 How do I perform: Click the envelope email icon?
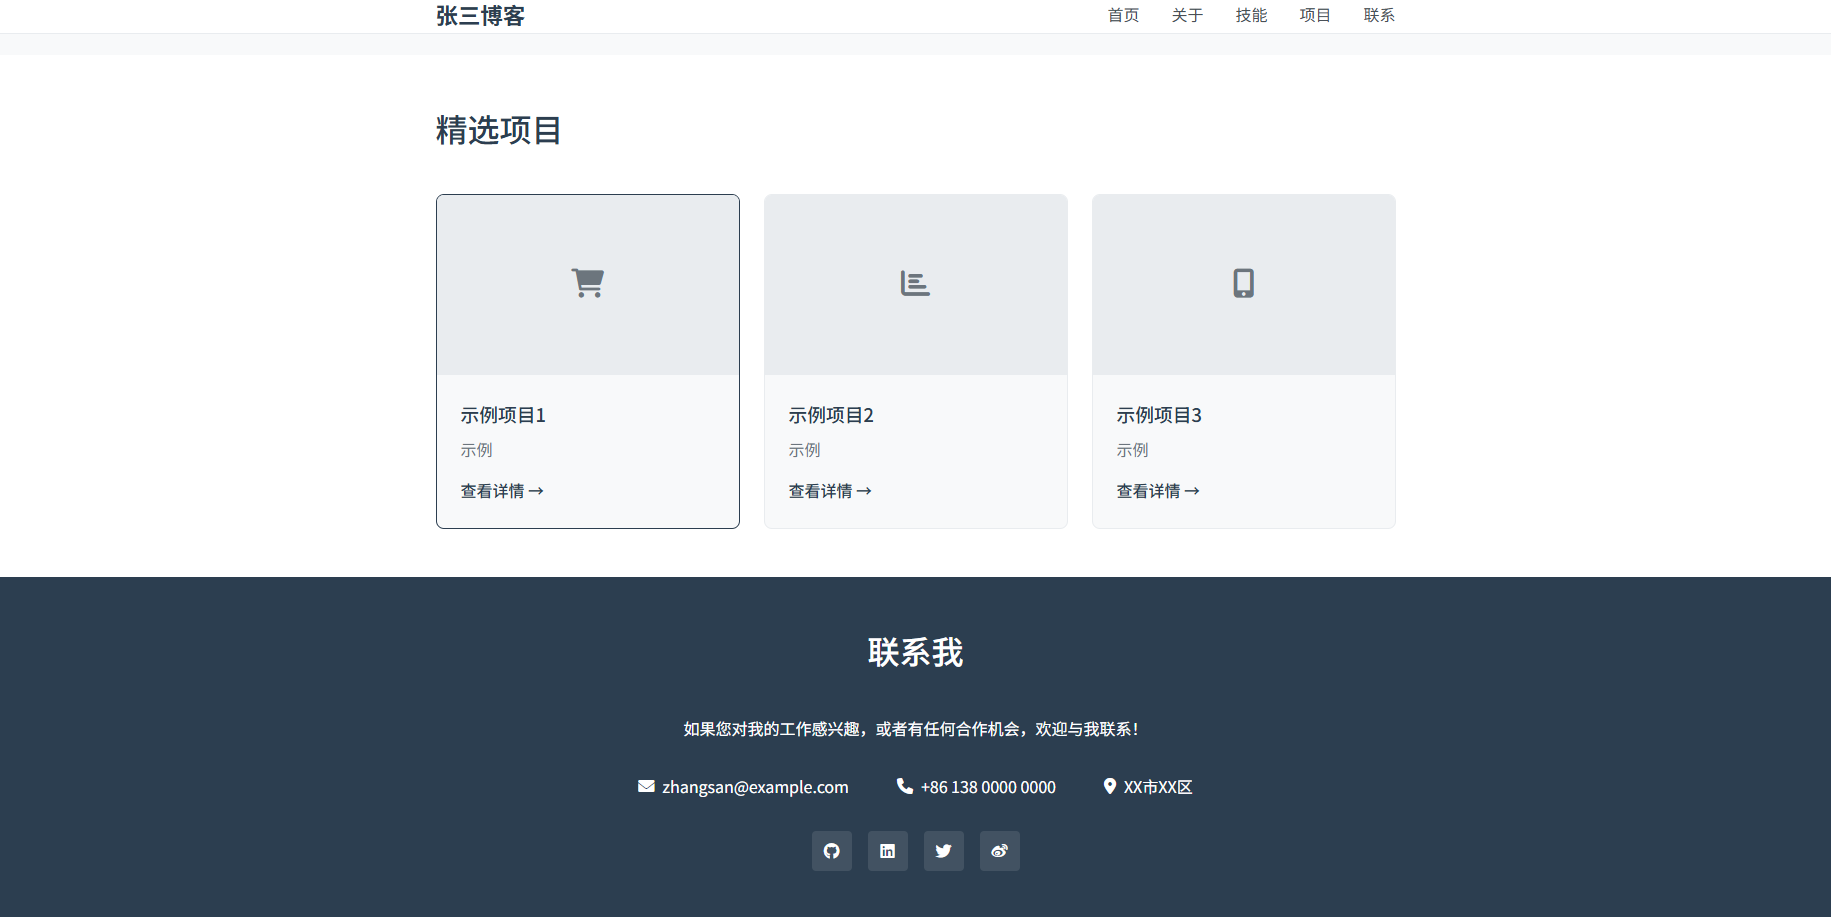click(646, 786)
